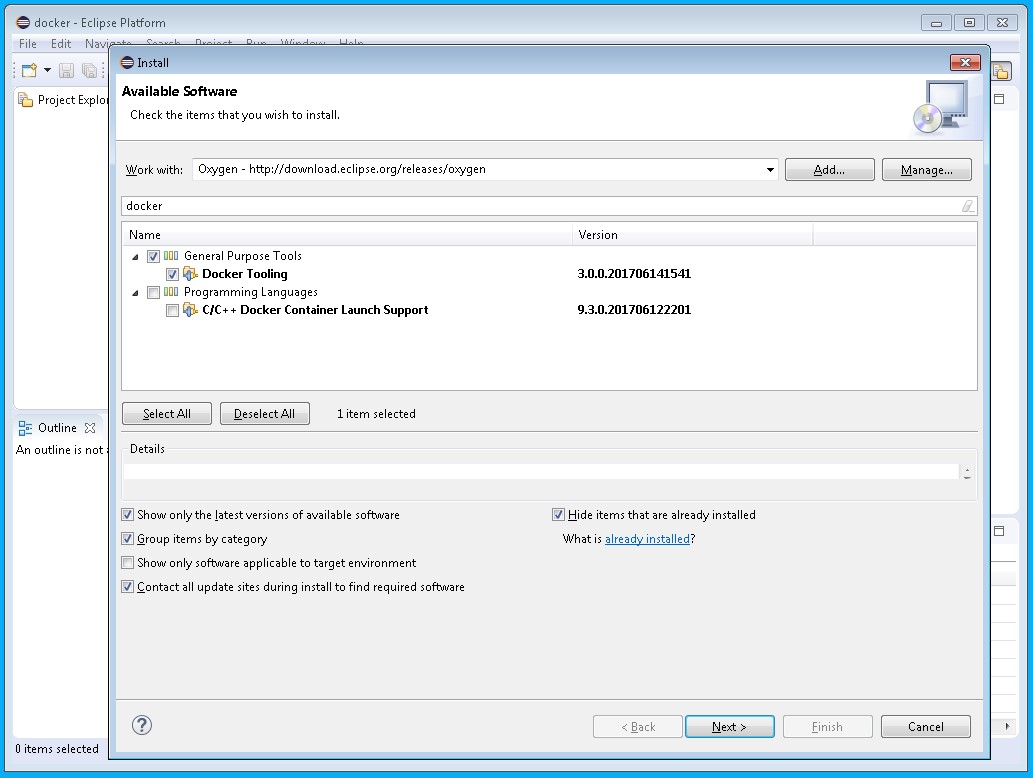Open the Work with site dropdown
Screen dimensions: 1033x778
770,170
